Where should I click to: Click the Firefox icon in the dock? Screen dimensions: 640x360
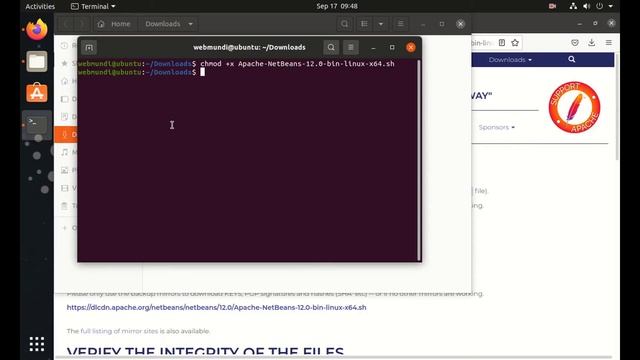[37, 30]
